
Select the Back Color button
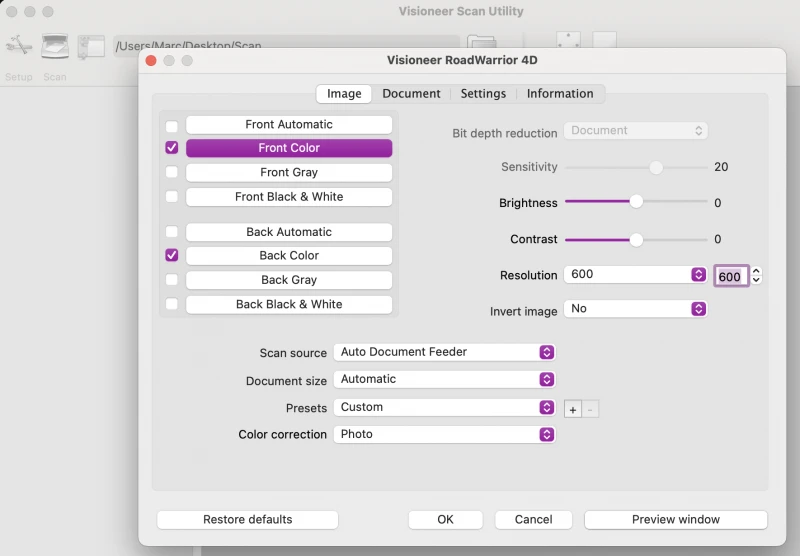(289, 256)
